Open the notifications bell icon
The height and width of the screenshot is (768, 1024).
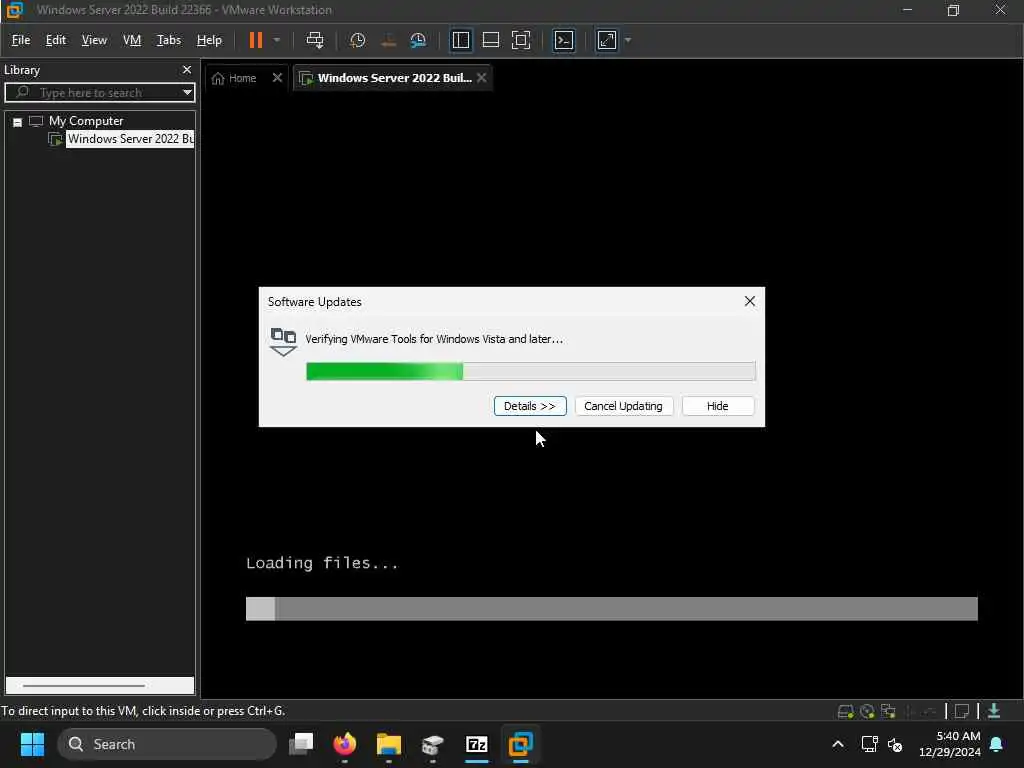coord(997,744)
